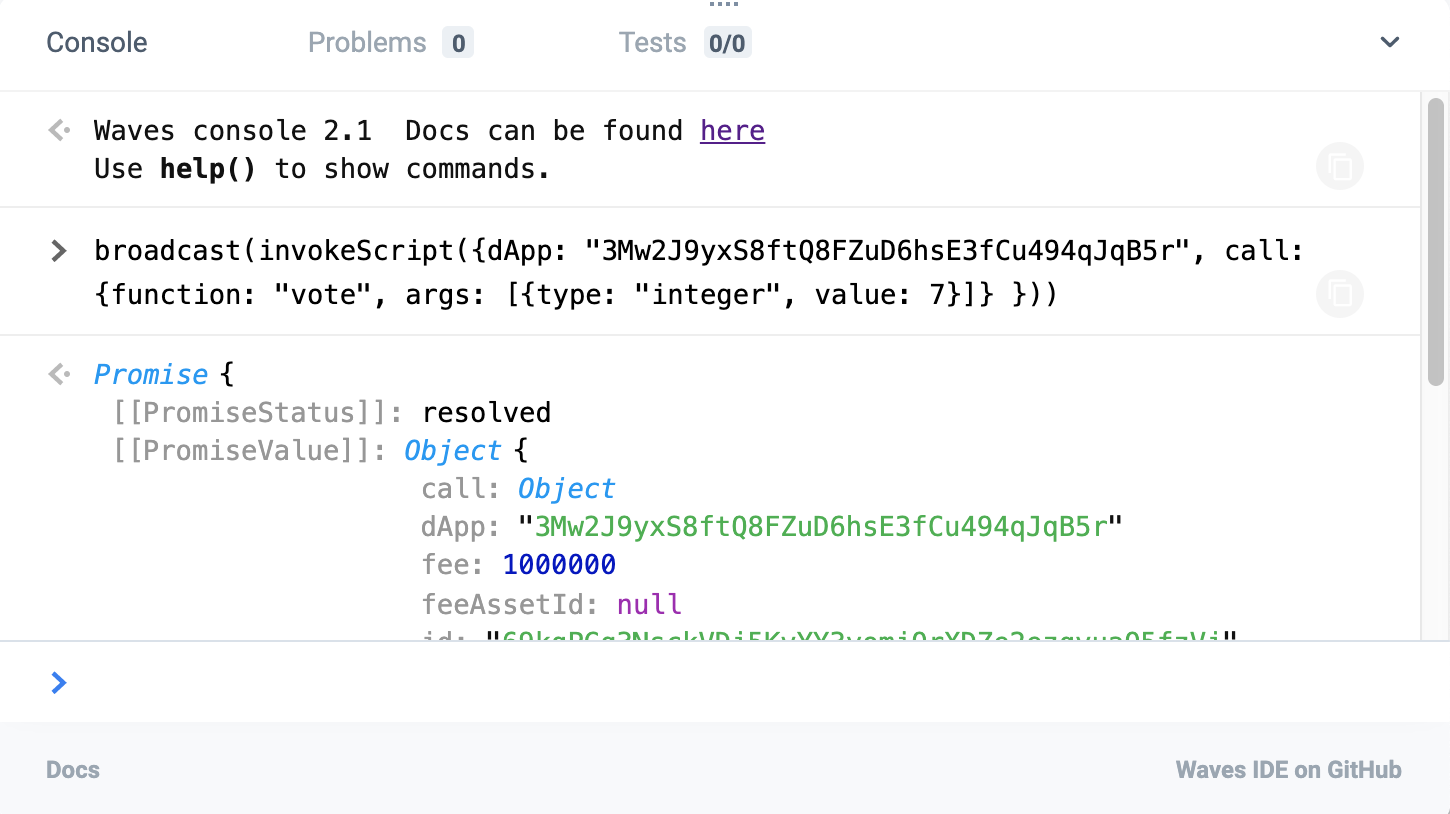1450x814 pixels.
Task: Open the Console tab
Action: pyautogui.click(x=97, y=43)
